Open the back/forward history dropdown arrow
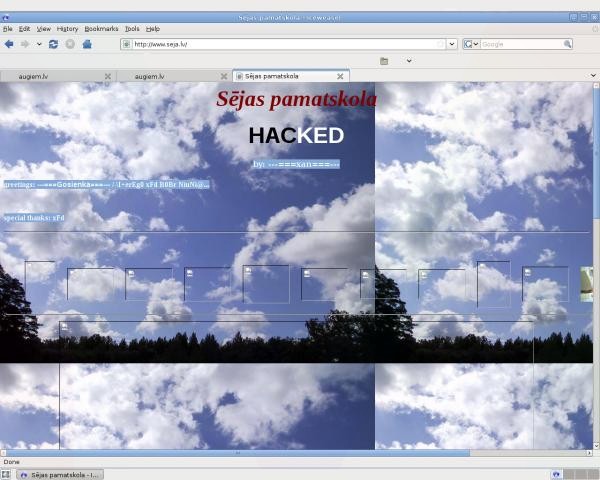This screenshot has height=480, width=600. click(x=39, y=44)
